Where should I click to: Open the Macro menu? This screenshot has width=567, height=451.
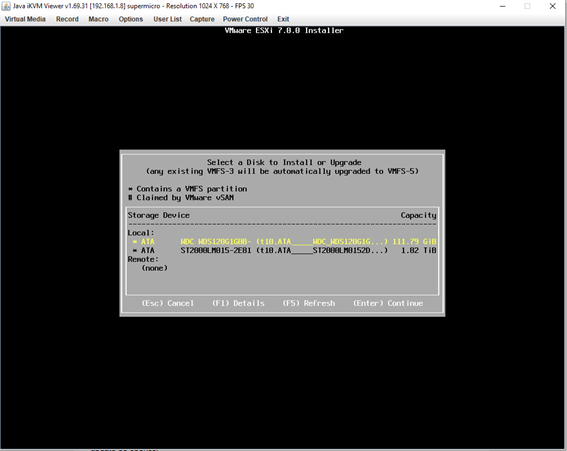tap(98, 19)
